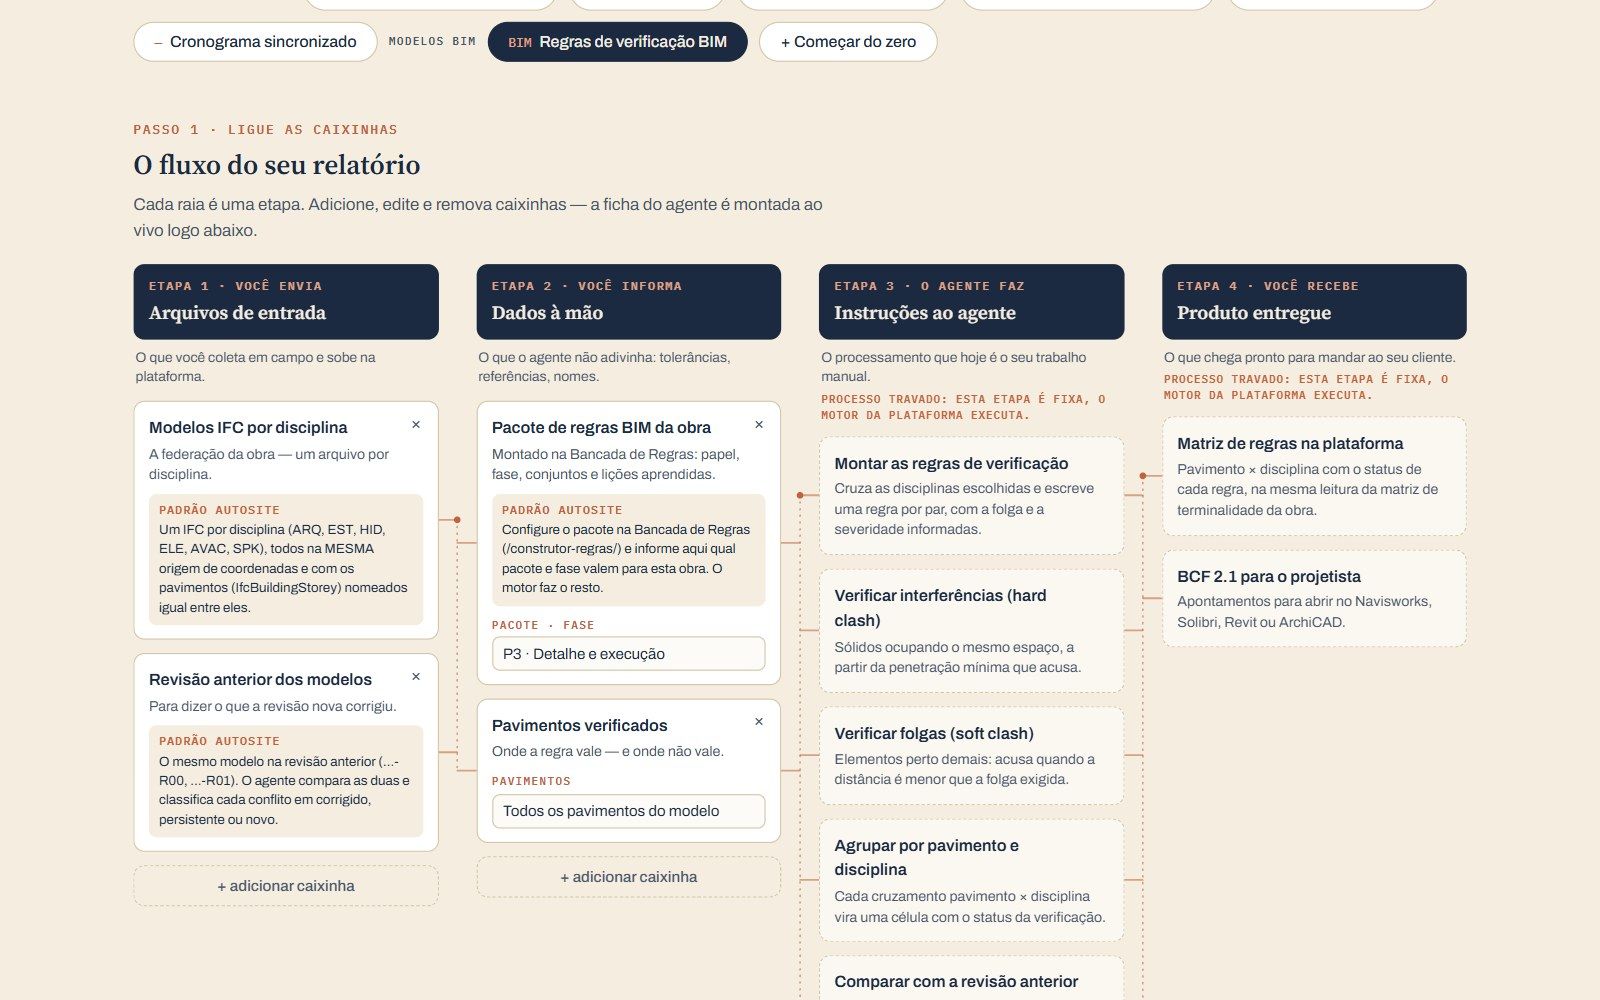Click the MODELOS BIM group label

point(432,42)
